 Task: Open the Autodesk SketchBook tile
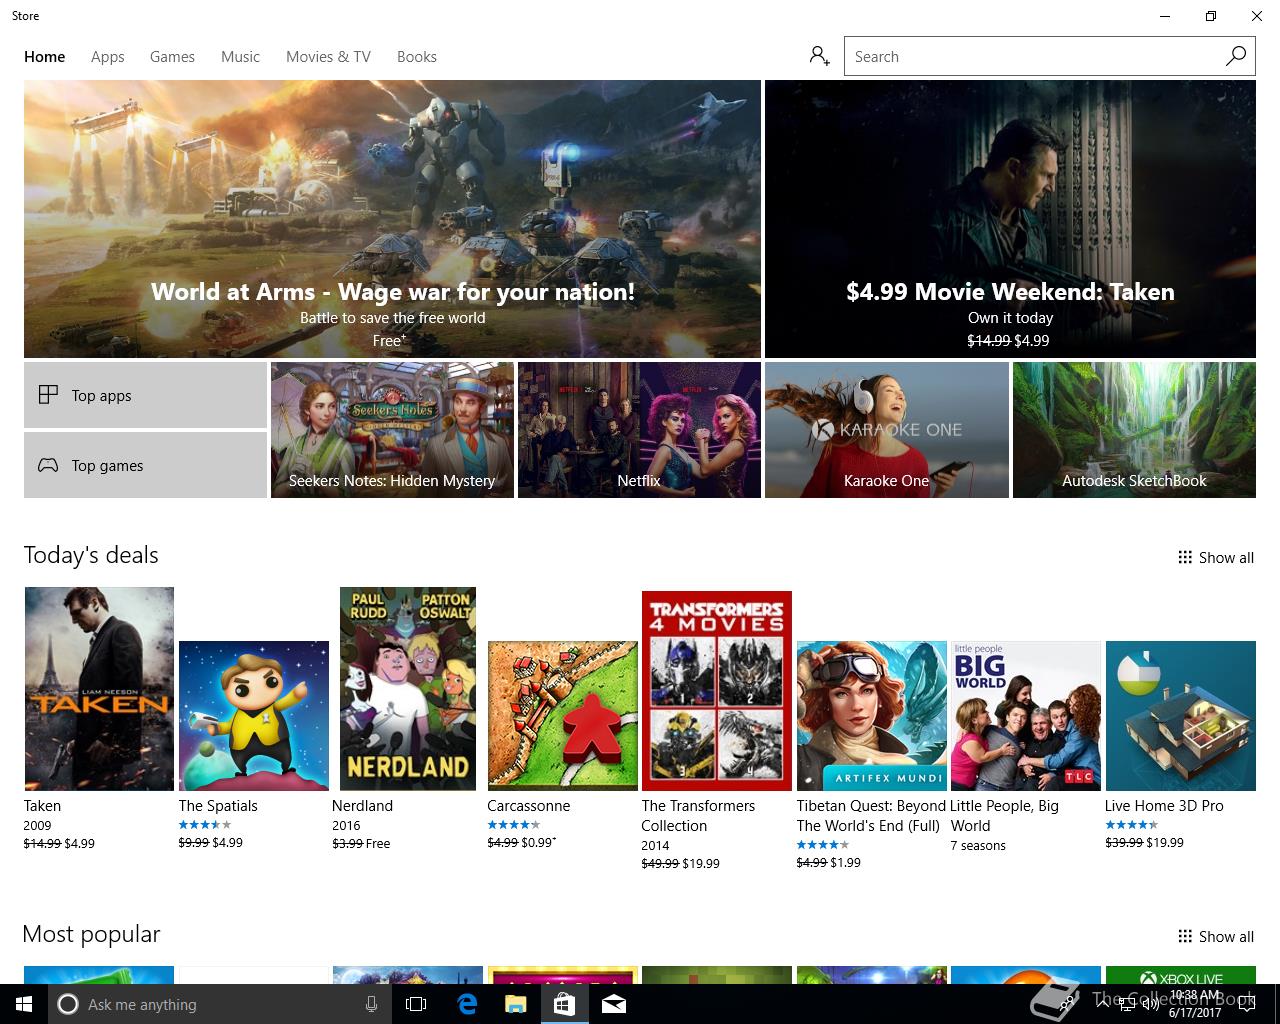click(x=1134, y=430)
